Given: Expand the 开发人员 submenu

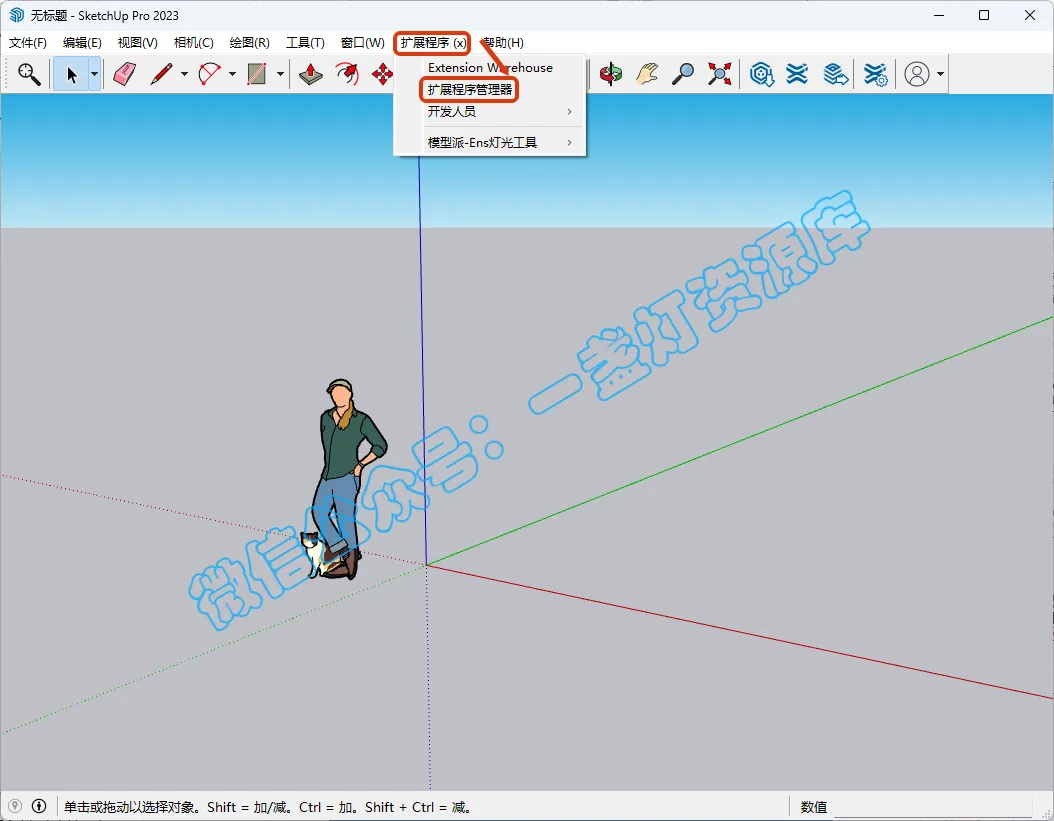Looking at the screenshot, I should pyautogui.click(x=490, y=112).
